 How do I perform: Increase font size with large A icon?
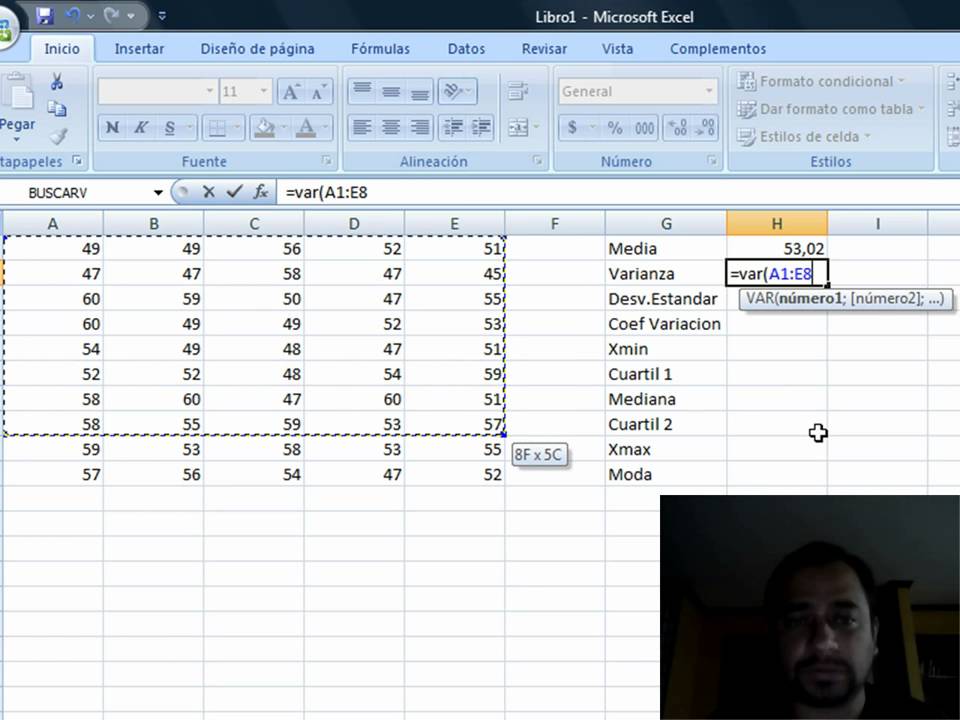290,92
